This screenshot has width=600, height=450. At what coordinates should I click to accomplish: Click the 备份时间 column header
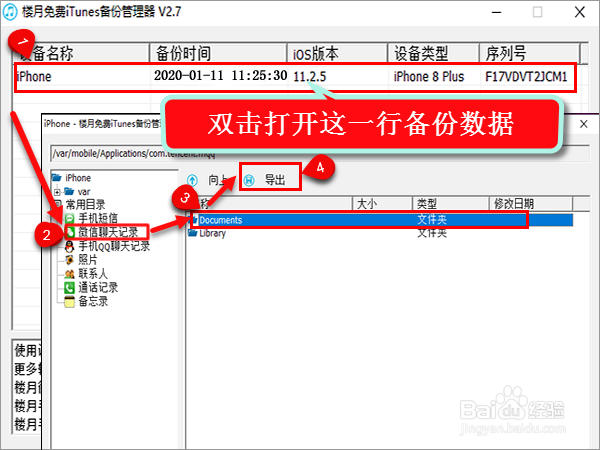(218, 53)
